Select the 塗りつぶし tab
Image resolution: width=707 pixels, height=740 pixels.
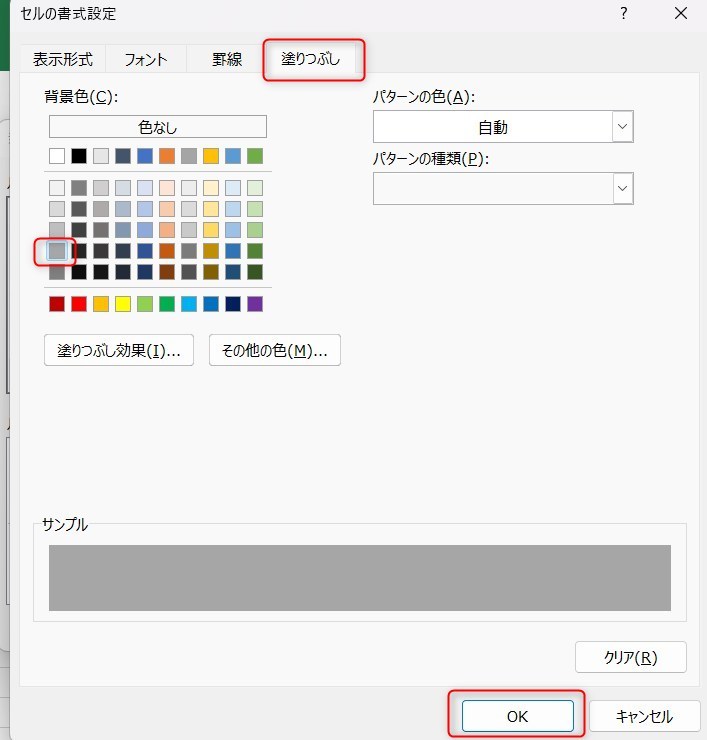(311, 59)
